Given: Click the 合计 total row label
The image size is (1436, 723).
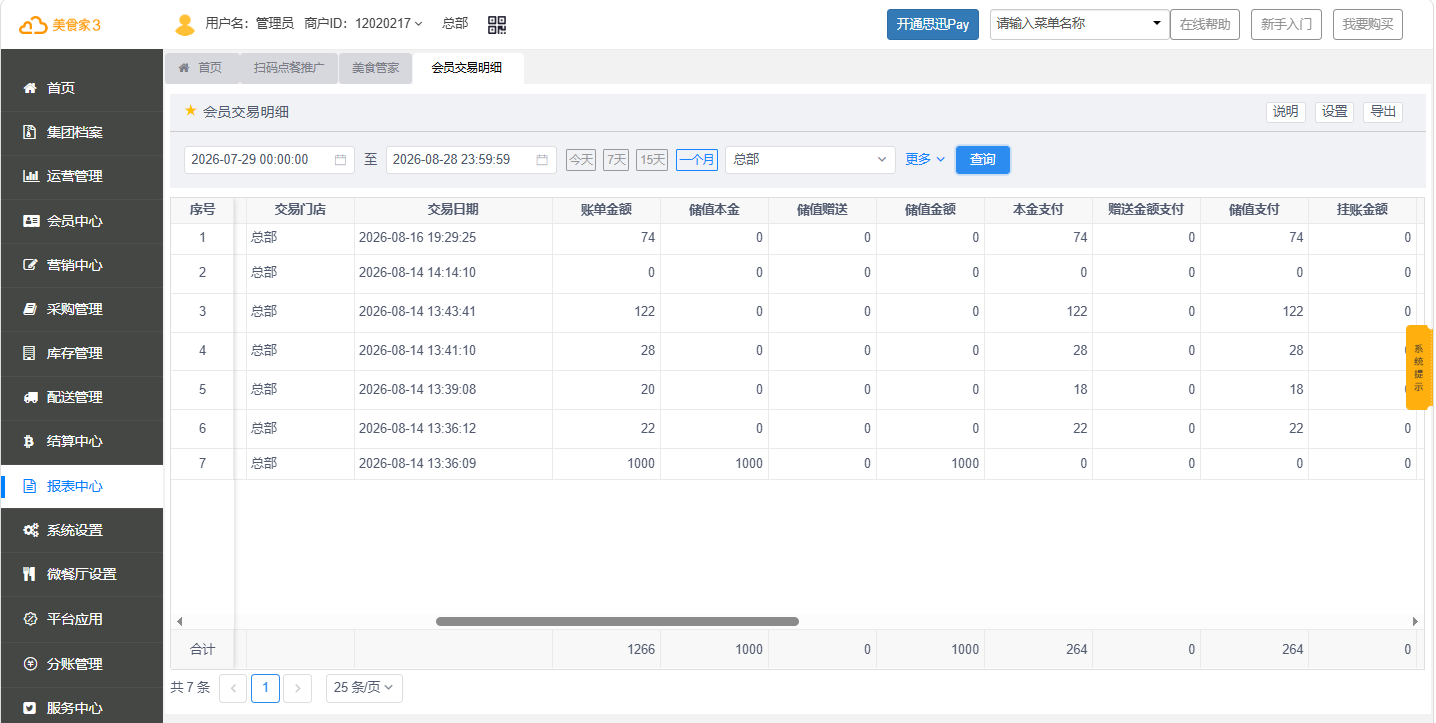Looking at the screenshot, I should point(203,650).
